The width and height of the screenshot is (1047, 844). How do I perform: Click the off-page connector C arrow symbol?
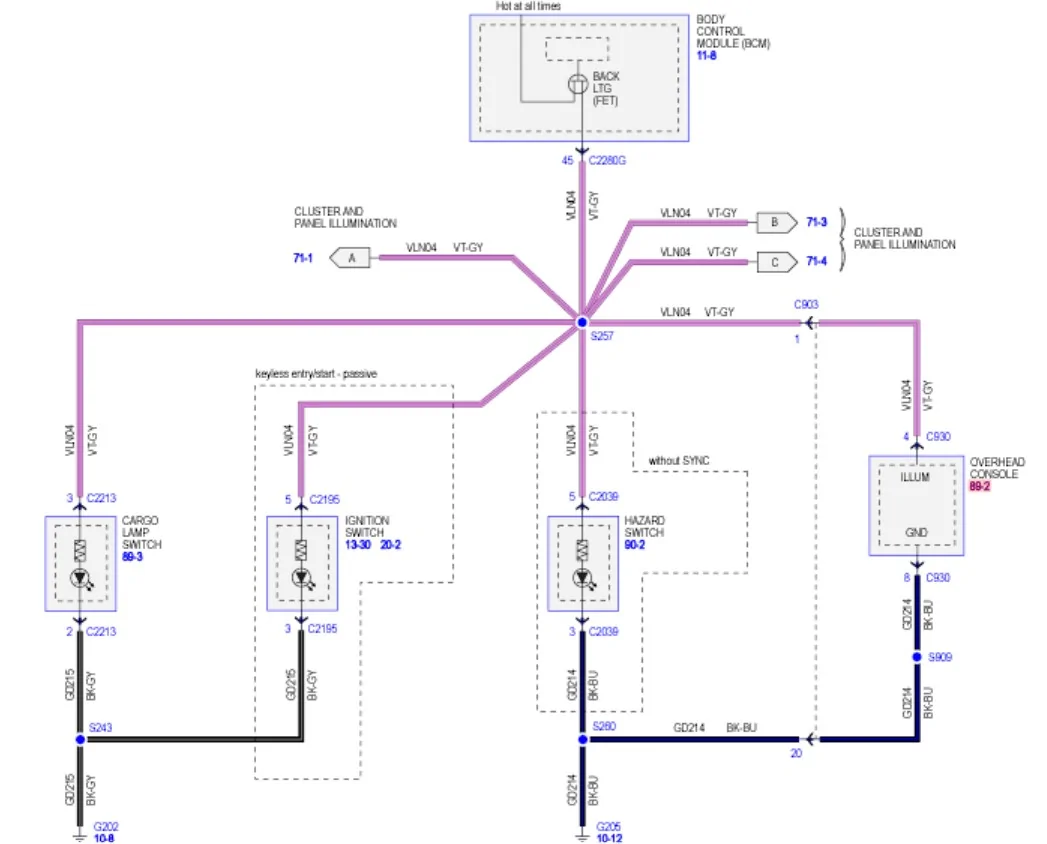coord(777,262)
